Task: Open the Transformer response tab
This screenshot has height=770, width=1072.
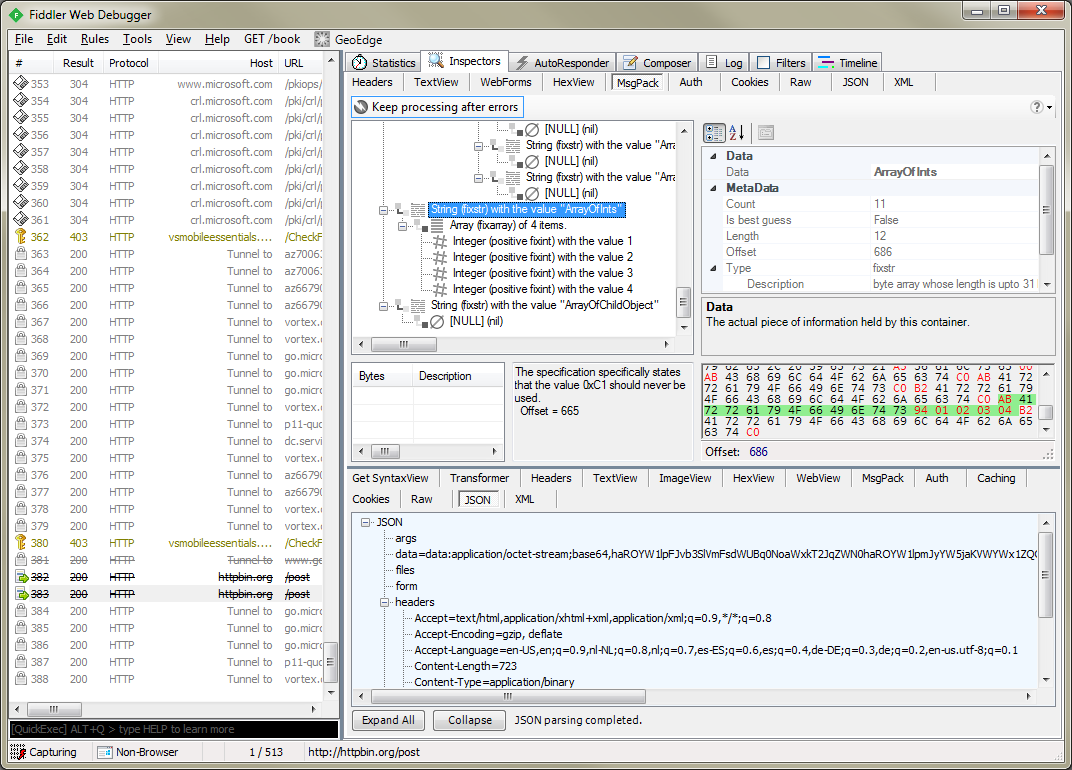Action: click(x=479, y=478)
